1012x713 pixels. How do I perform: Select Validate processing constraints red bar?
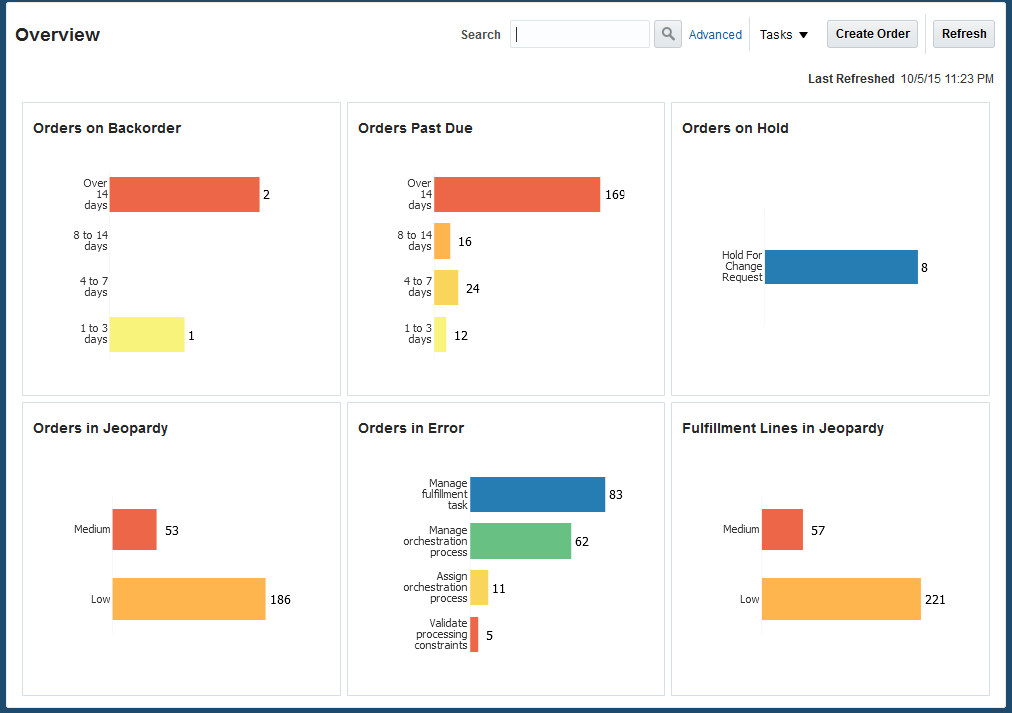pos(474,634)
